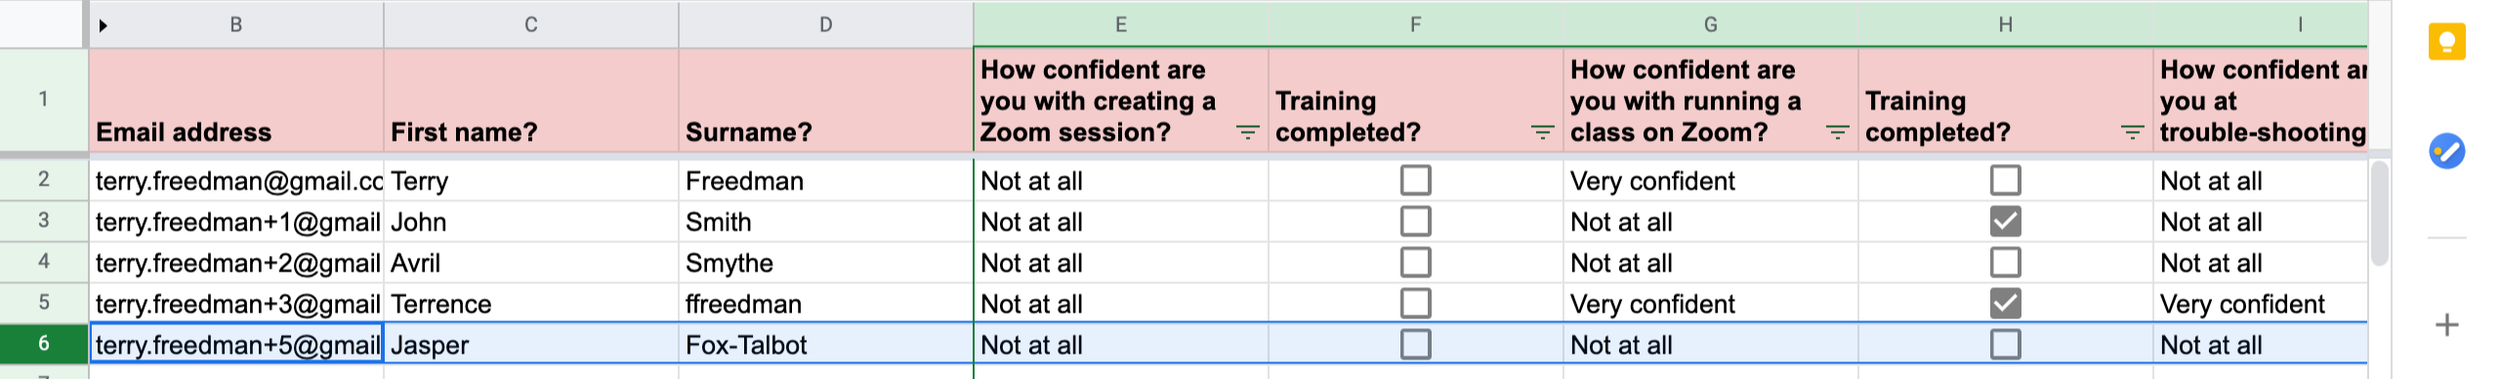Open Google Tasks side panel icon
Screen dimensions: 2500x379
2447,151
